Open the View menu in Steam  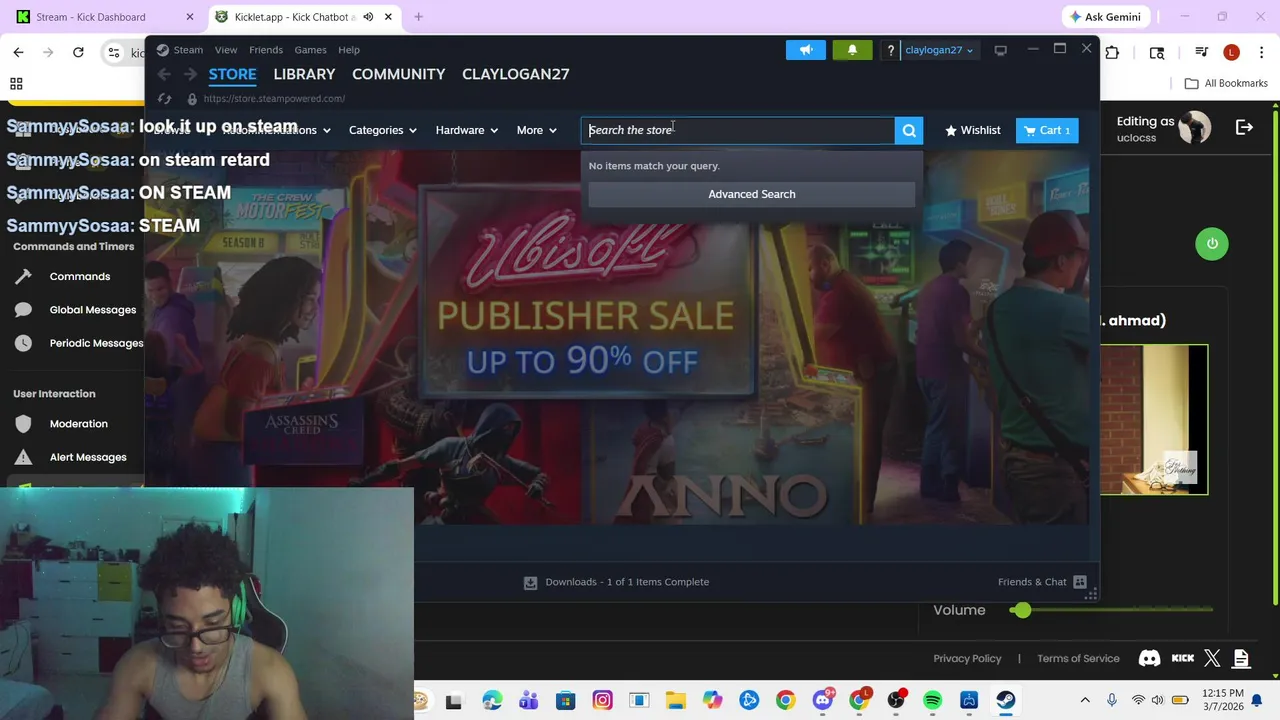coord(226,50)
